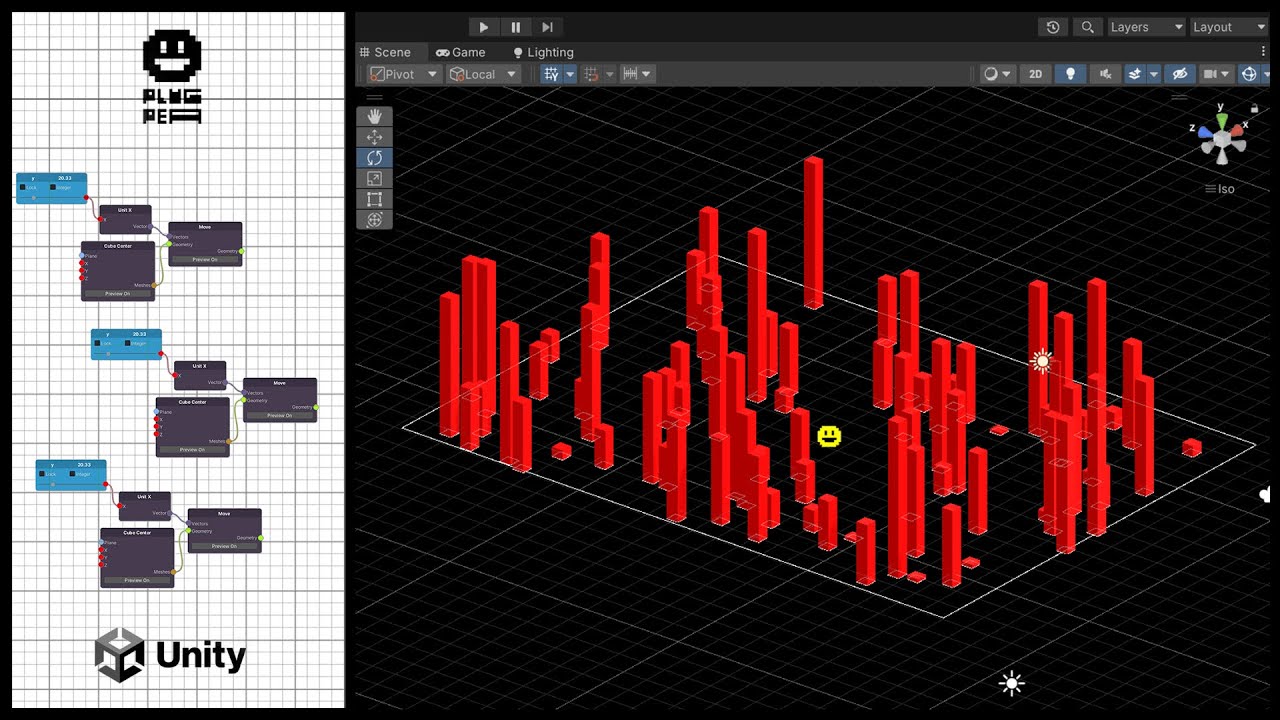Click the Gizmos globe icon
The height and width of the screenshot is (720, 1280).
pyautogui.click(x=1249, y=74)
